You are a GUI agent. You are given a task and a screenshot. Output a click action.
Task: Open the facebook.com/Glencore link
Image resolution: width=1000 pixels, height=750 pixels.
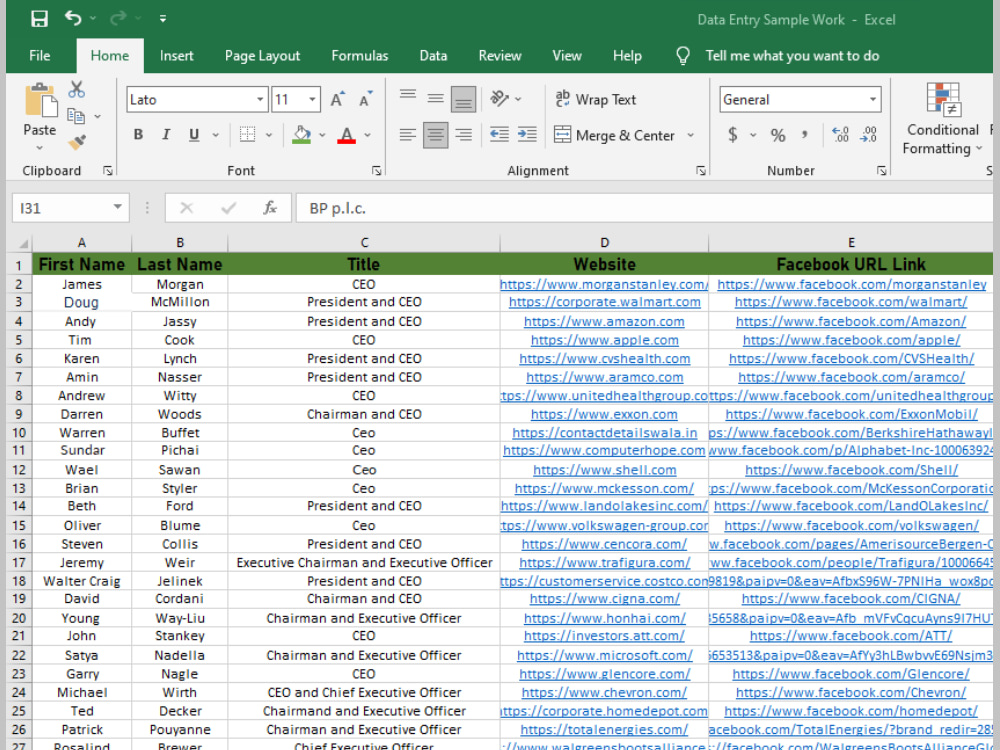(851, 674)
